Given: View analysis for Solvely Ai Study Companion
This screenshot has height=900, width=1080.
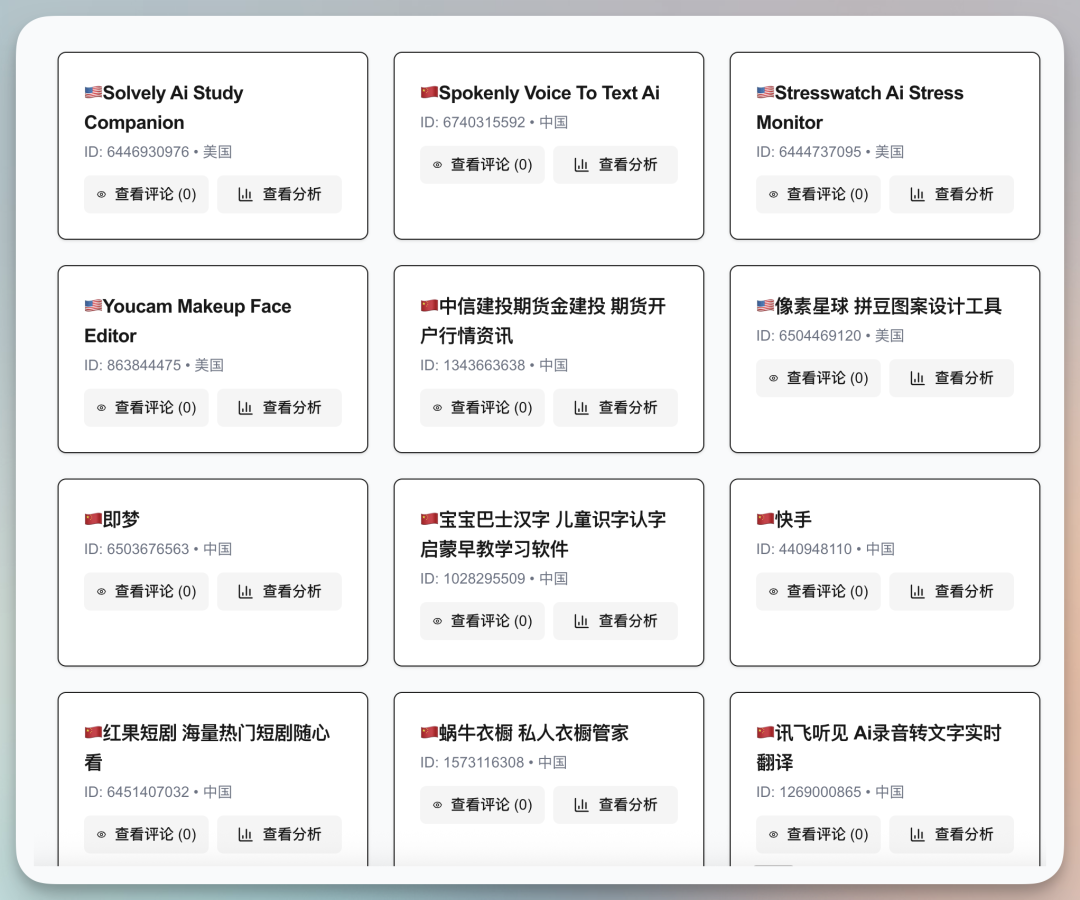Looking at the screenshot, I should 279,194.
